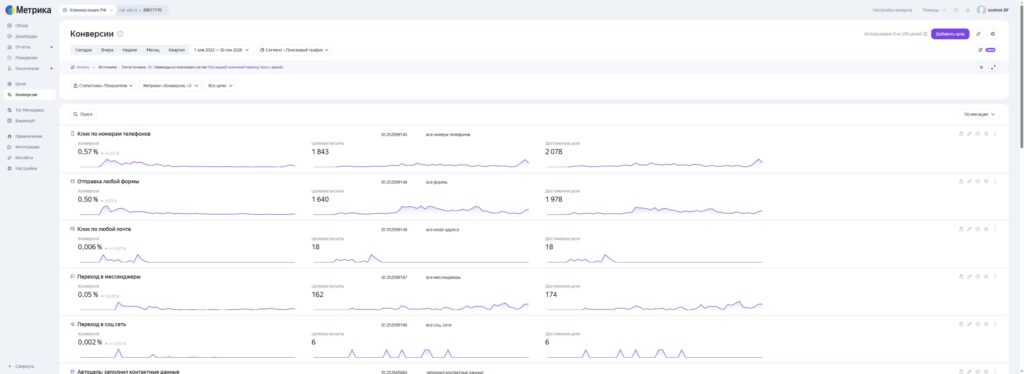Click the 0,57 % conversion value

pyautogui.click(x=88, y=151)
